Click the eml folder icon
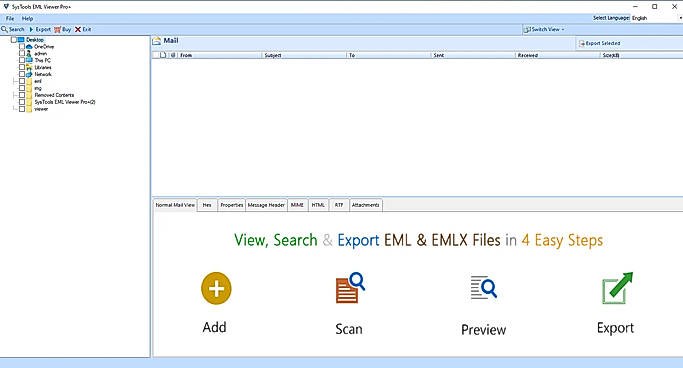 coord(29,81)
